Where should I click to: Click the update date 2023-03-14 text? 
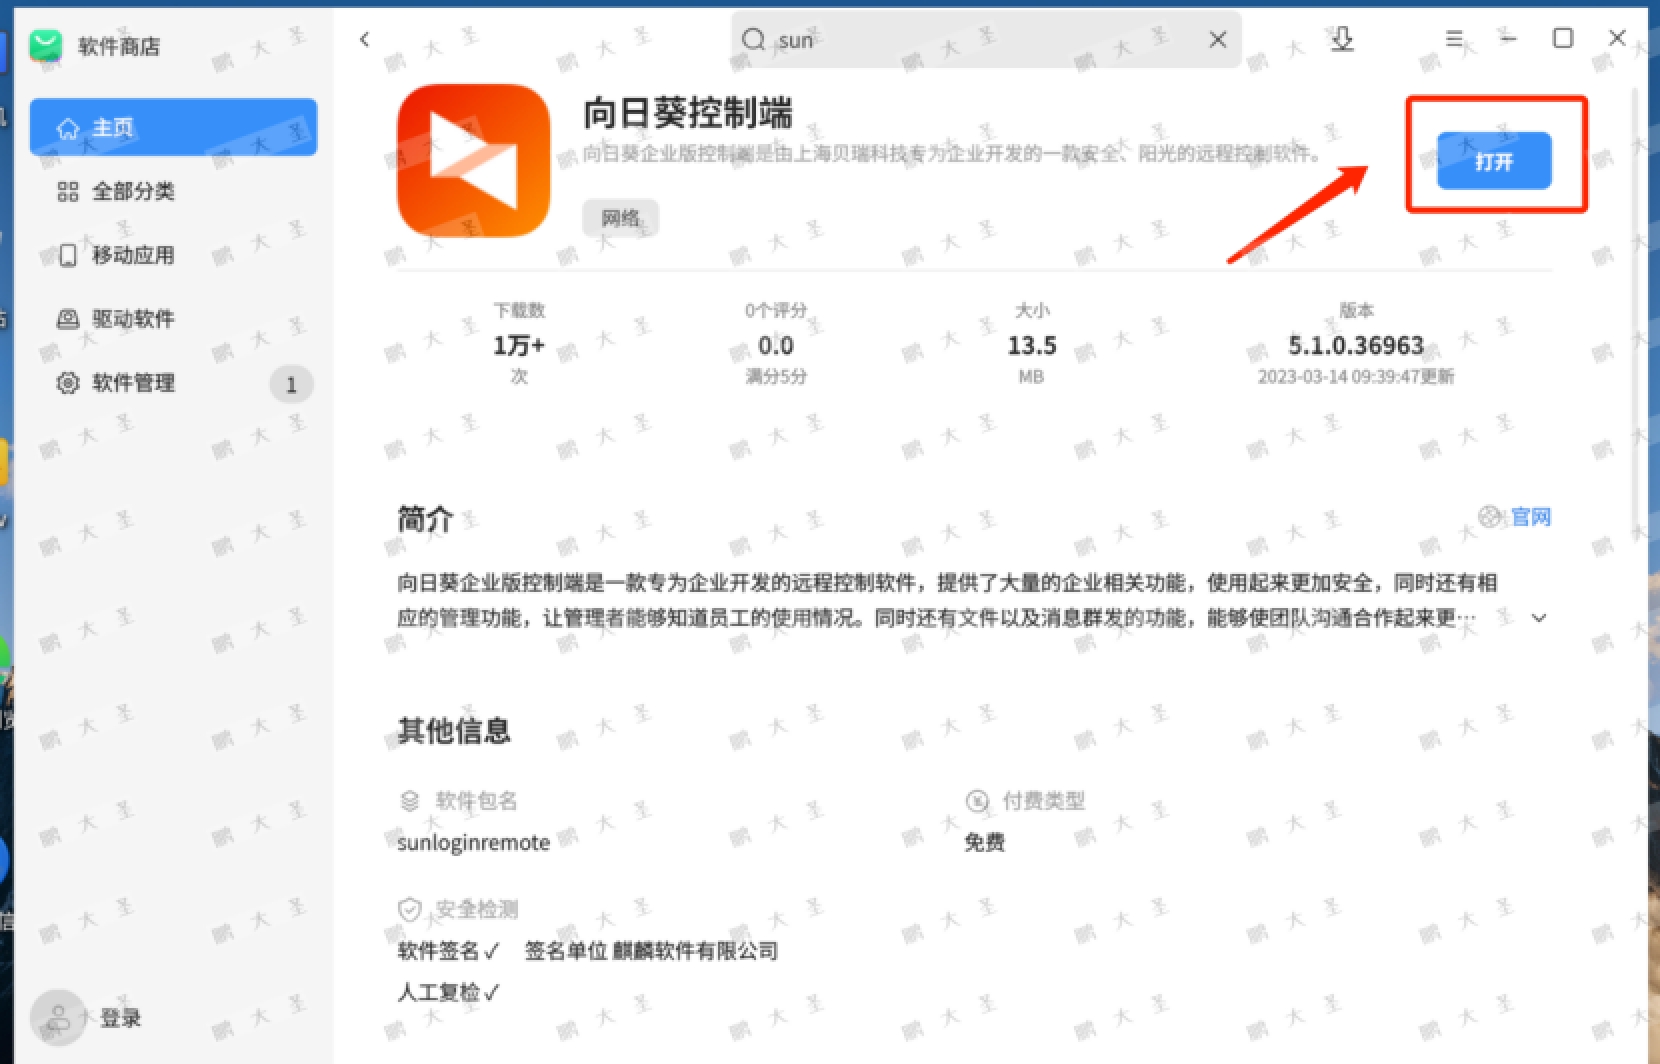(x=1355, y=377)
